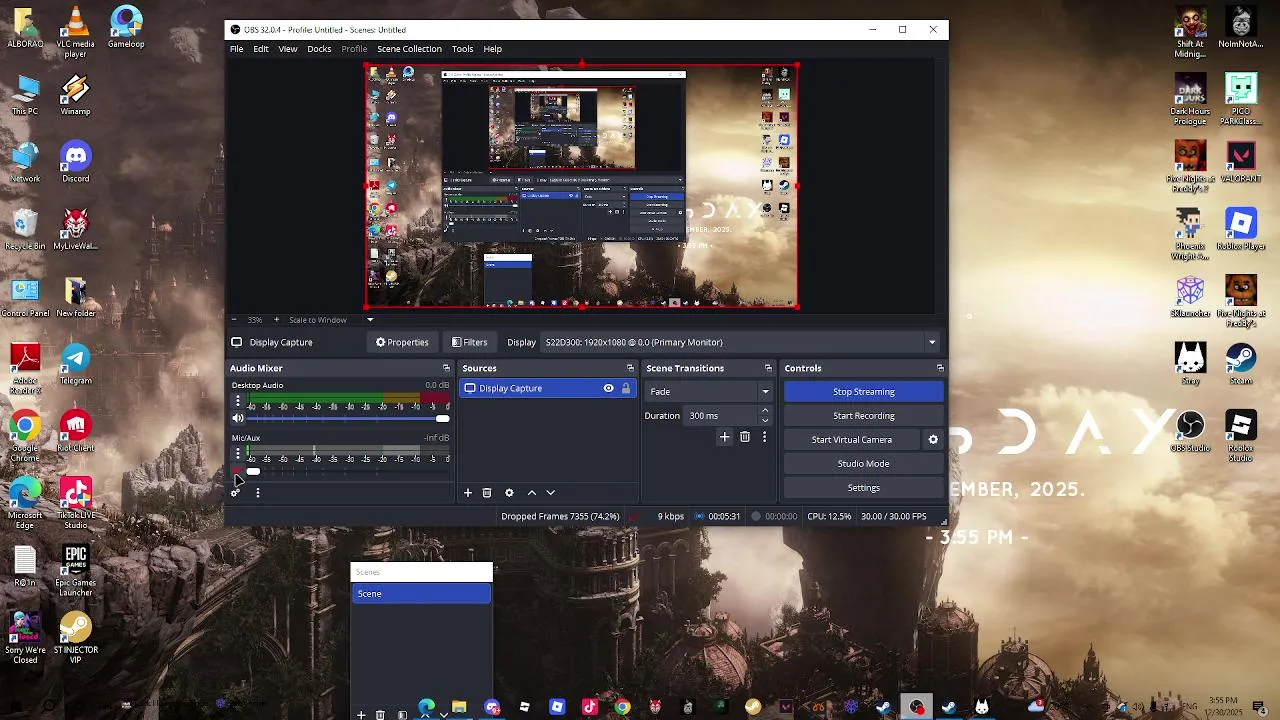Decrease transition duration with down arrow
This screenshot has width=1280, height=720.
(x=765, y=420)
